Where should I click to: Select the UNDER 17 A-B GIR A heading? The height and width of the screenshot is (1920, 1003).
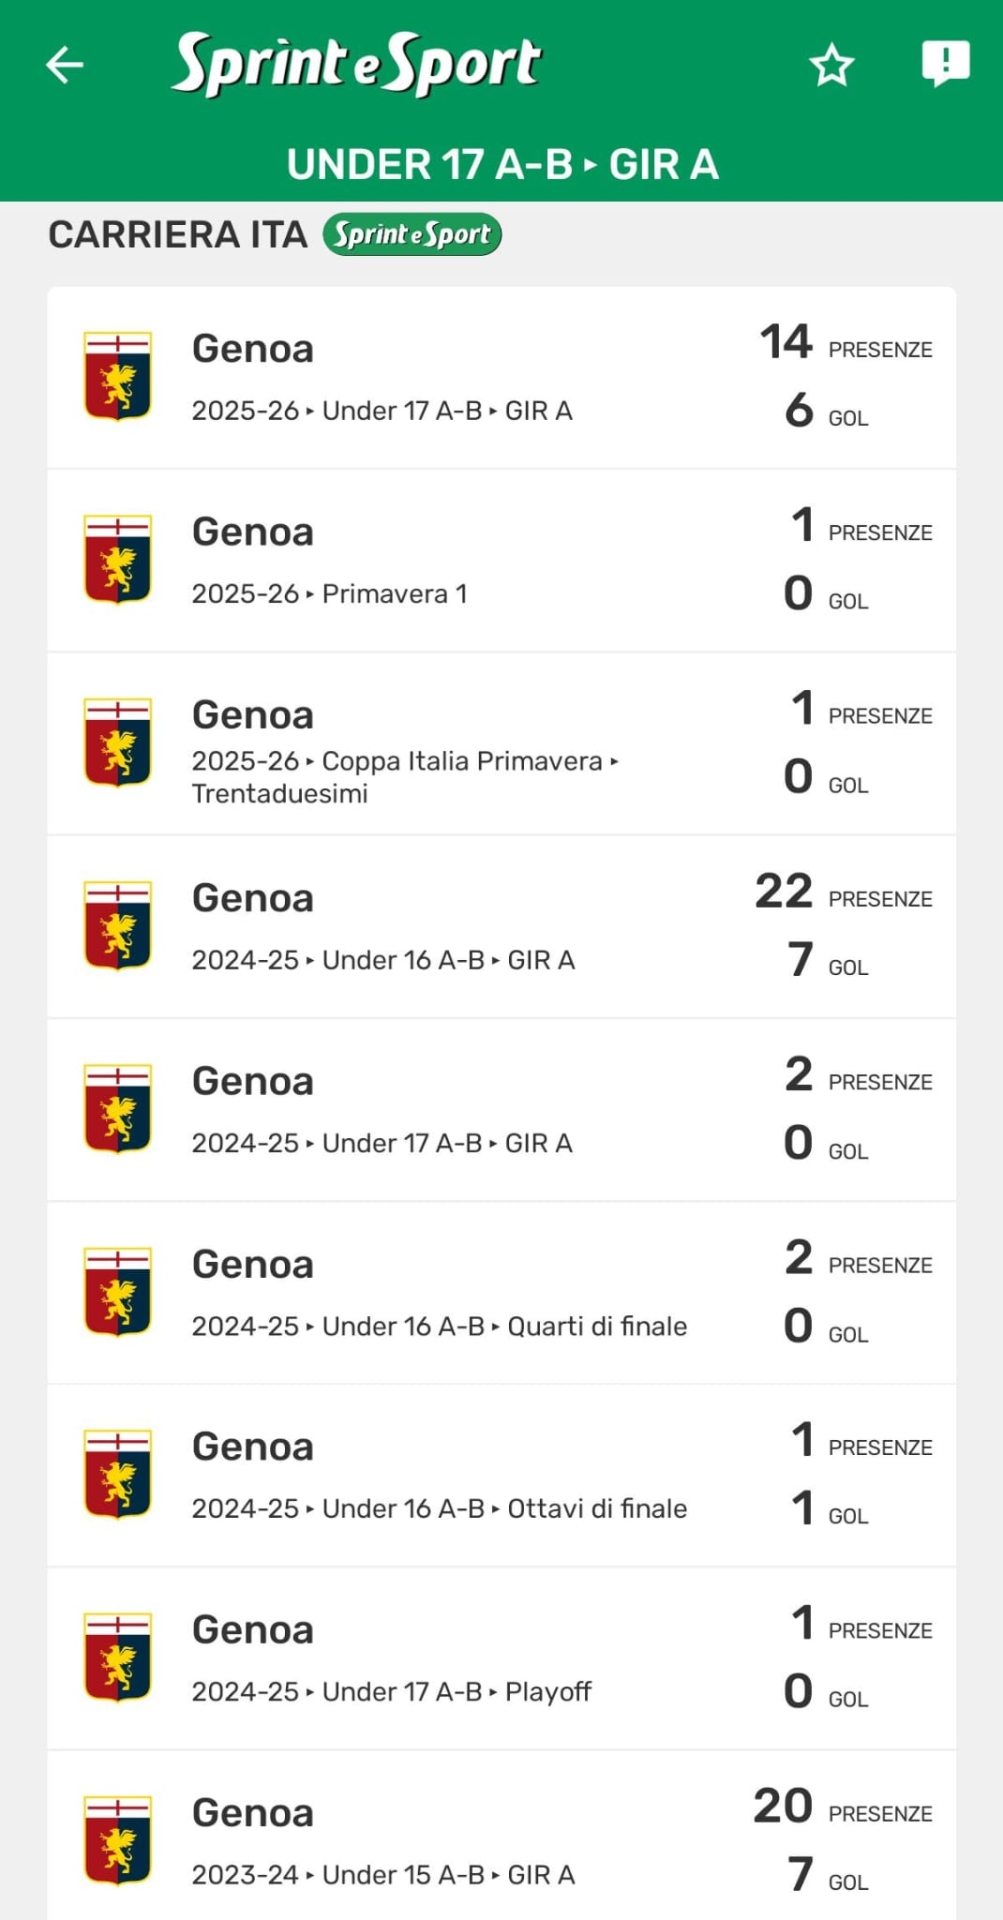coord(502,165)
